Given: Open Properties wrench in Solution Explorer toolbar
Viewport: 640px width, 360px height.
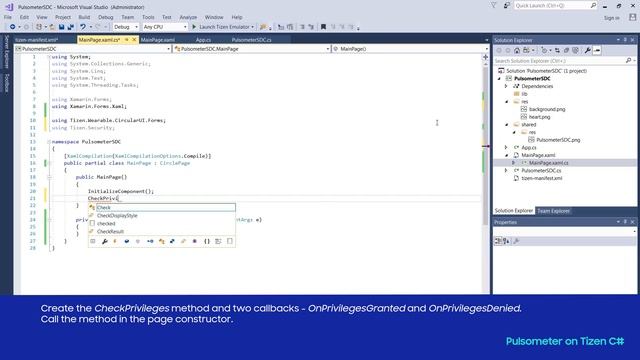Looking at the screenshot, I should (x=587, y=51).
